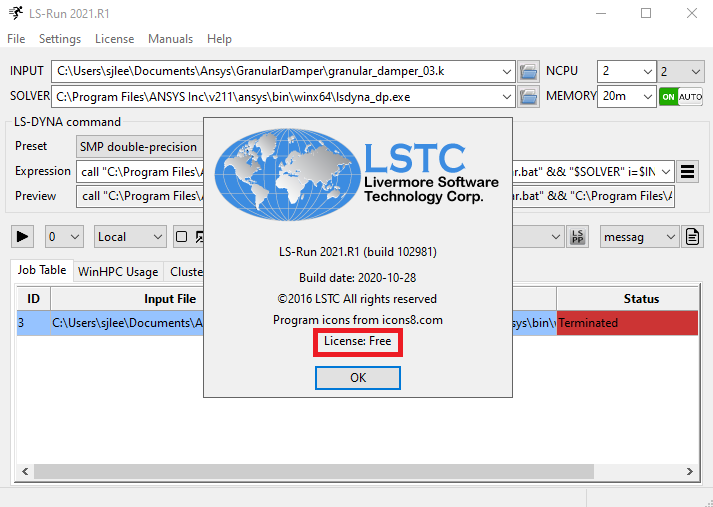Viewport: 713px width, 507px height.
Task: Open the Expression options hamburger menu
Action: point(687,171)
